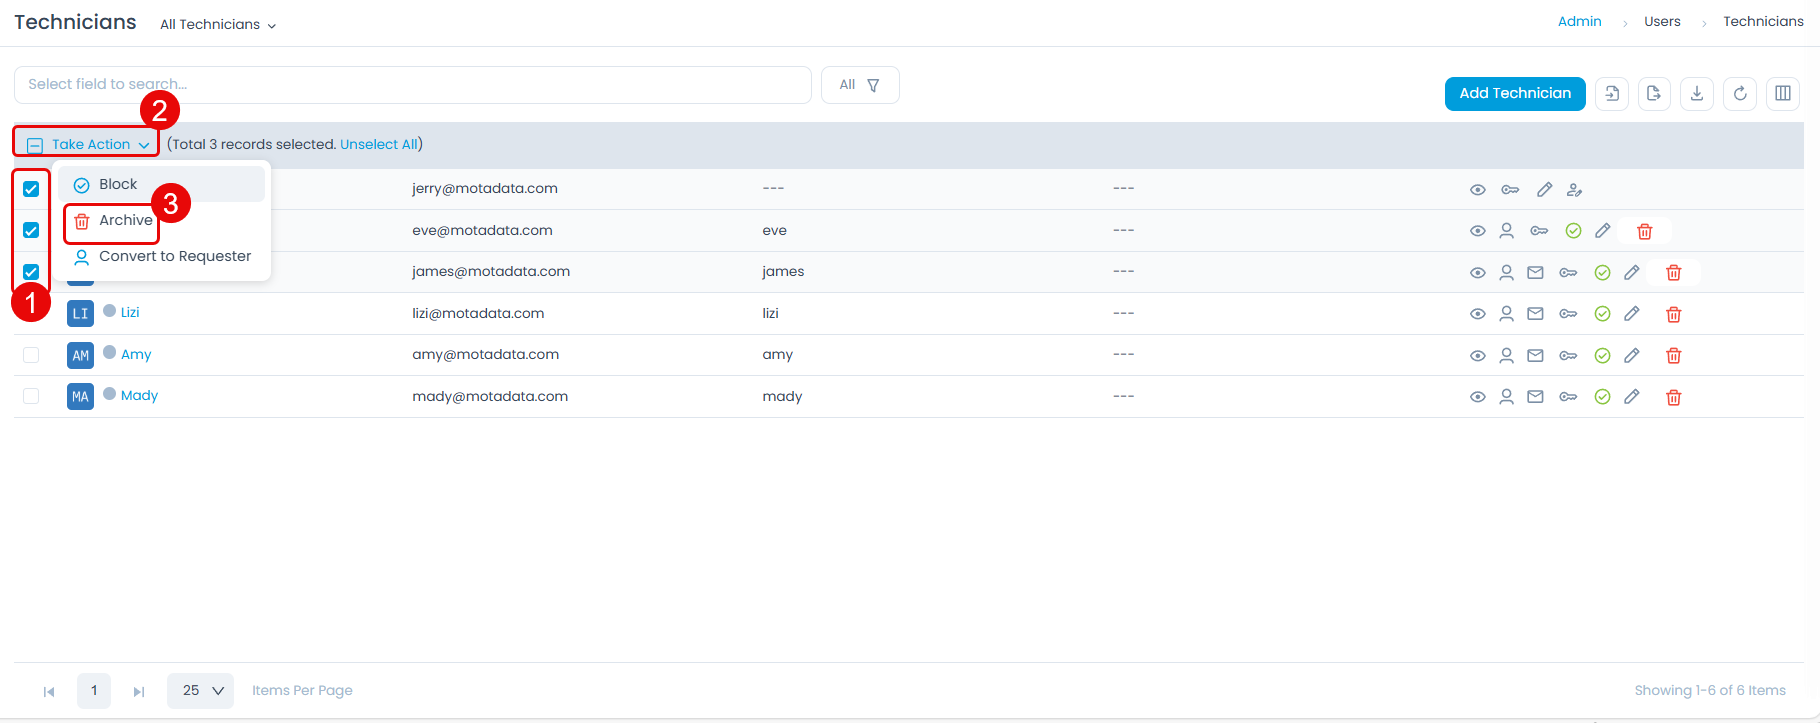The height and width of the screenshot is (723, 1820).
Task: Open the column selection icon
Action: 1782,94
